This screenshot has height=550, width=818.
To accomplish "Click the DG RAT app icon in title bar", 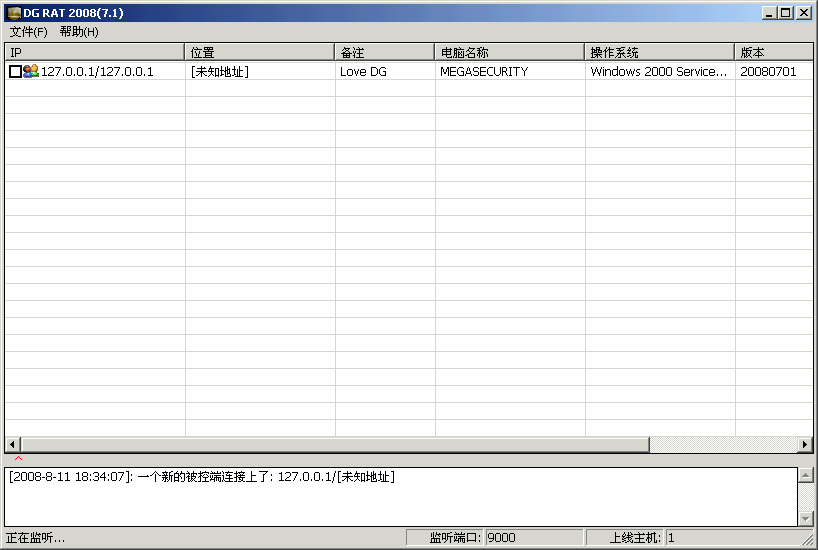I will coord(14,13).
